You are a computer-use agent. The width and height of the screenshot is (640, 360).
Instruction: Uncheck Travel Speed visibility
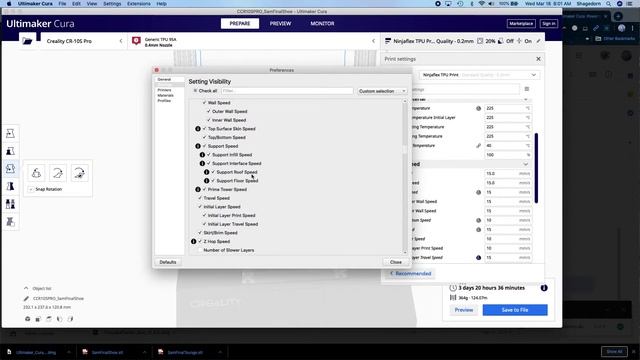[x=200, y=198]
